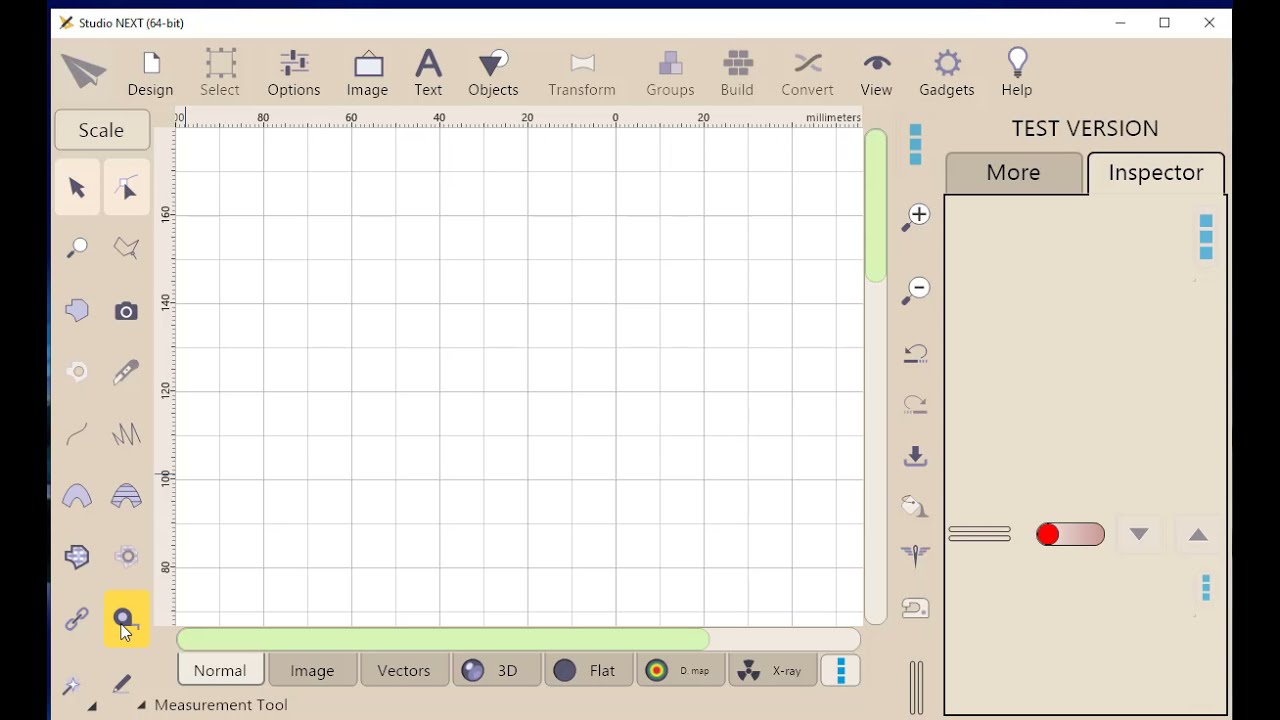Screen dimensions: 1280x720
Task: Click the green horizontal scrollbar
Action: (443, 639)
